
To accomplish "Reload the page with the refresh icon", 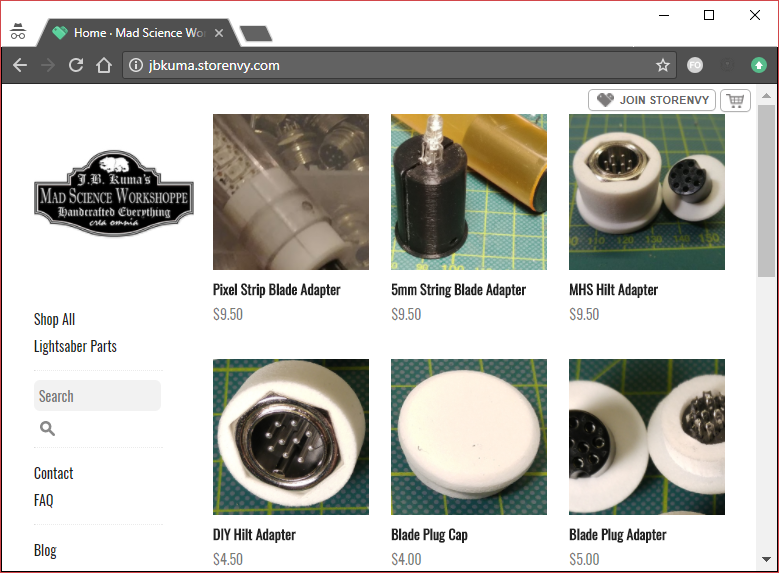I will pos(75,65).
